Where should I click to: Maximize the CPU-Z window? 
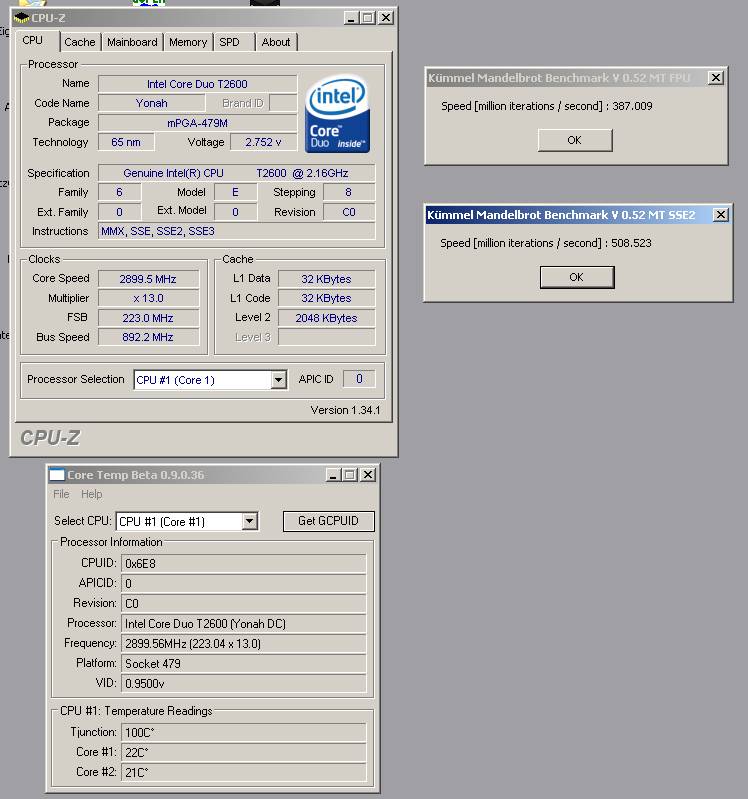click(367, 18)
